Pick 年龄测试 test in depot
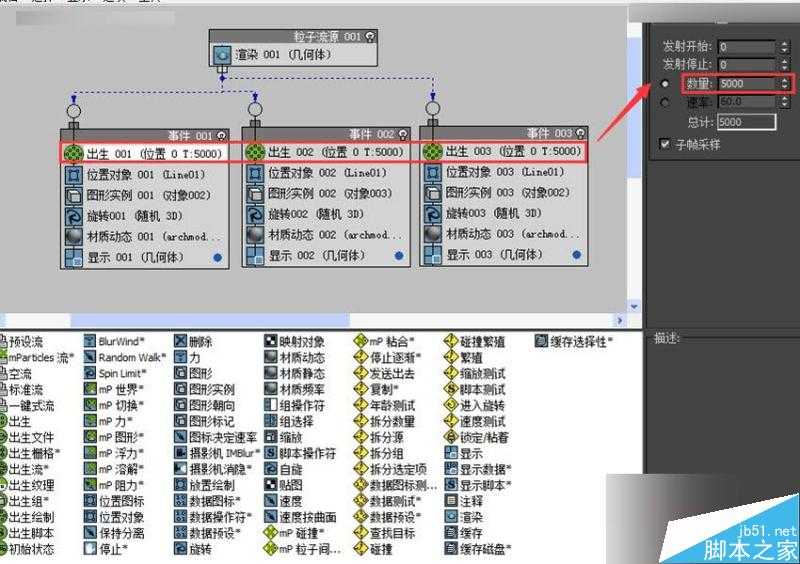Viewport: 800px width, 564px height. [385, 405]
